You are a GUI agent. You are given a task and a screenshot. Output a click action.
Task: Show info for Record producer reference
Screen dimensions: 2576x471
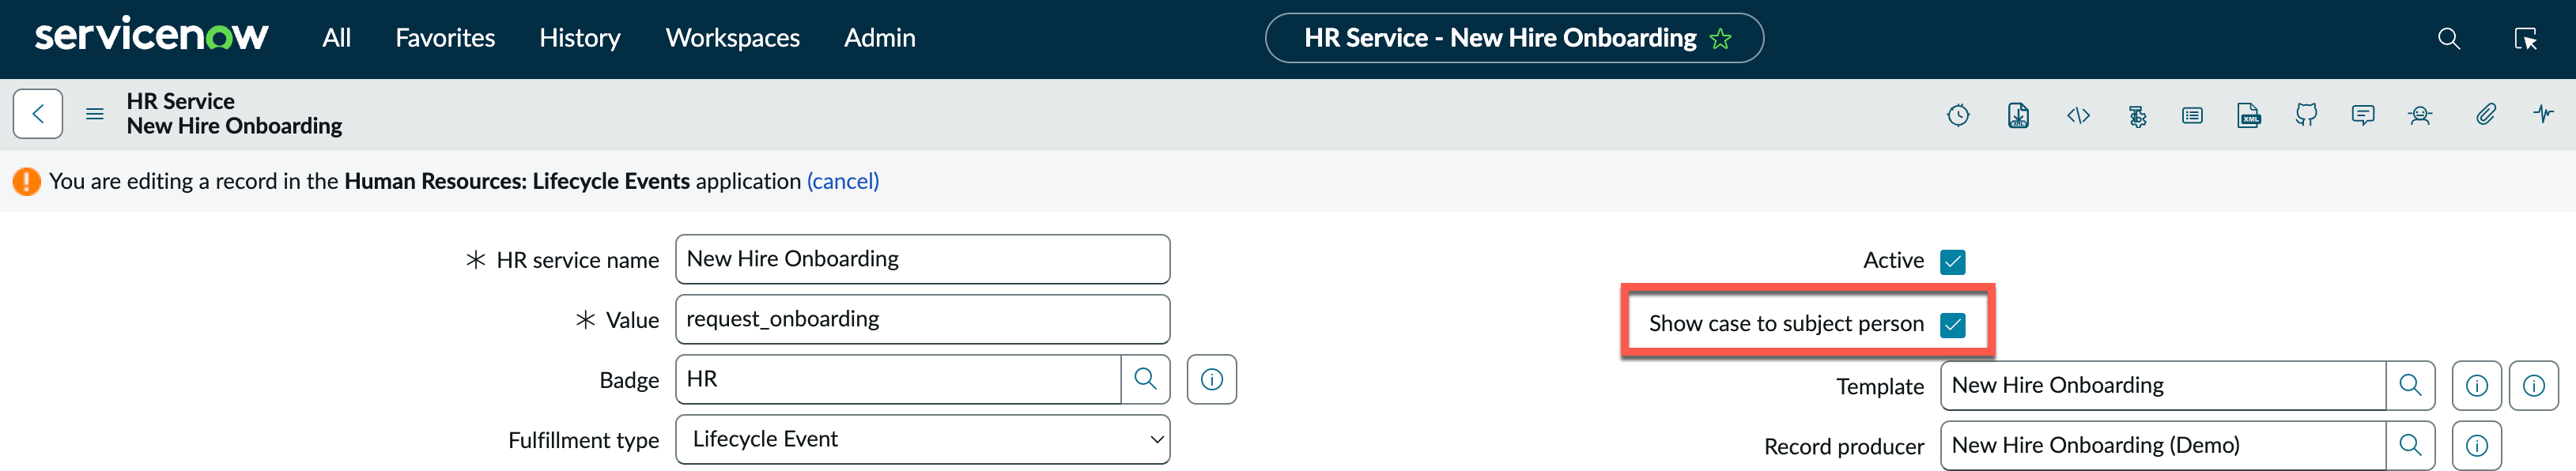pos(2477,445)
